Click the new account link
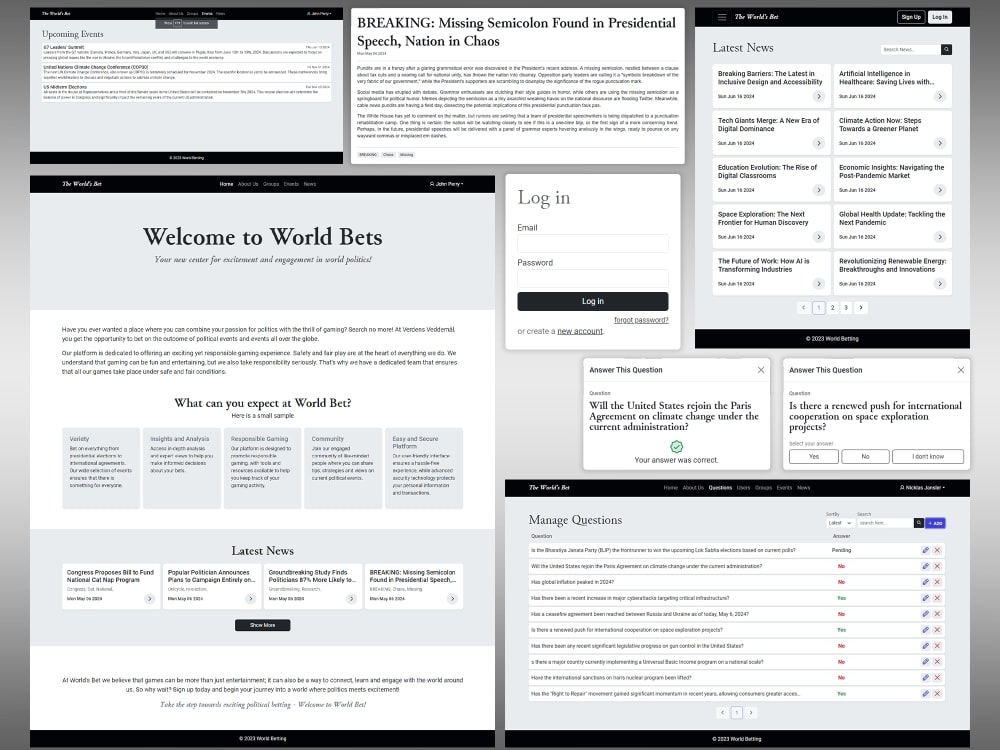 point(580,331)
